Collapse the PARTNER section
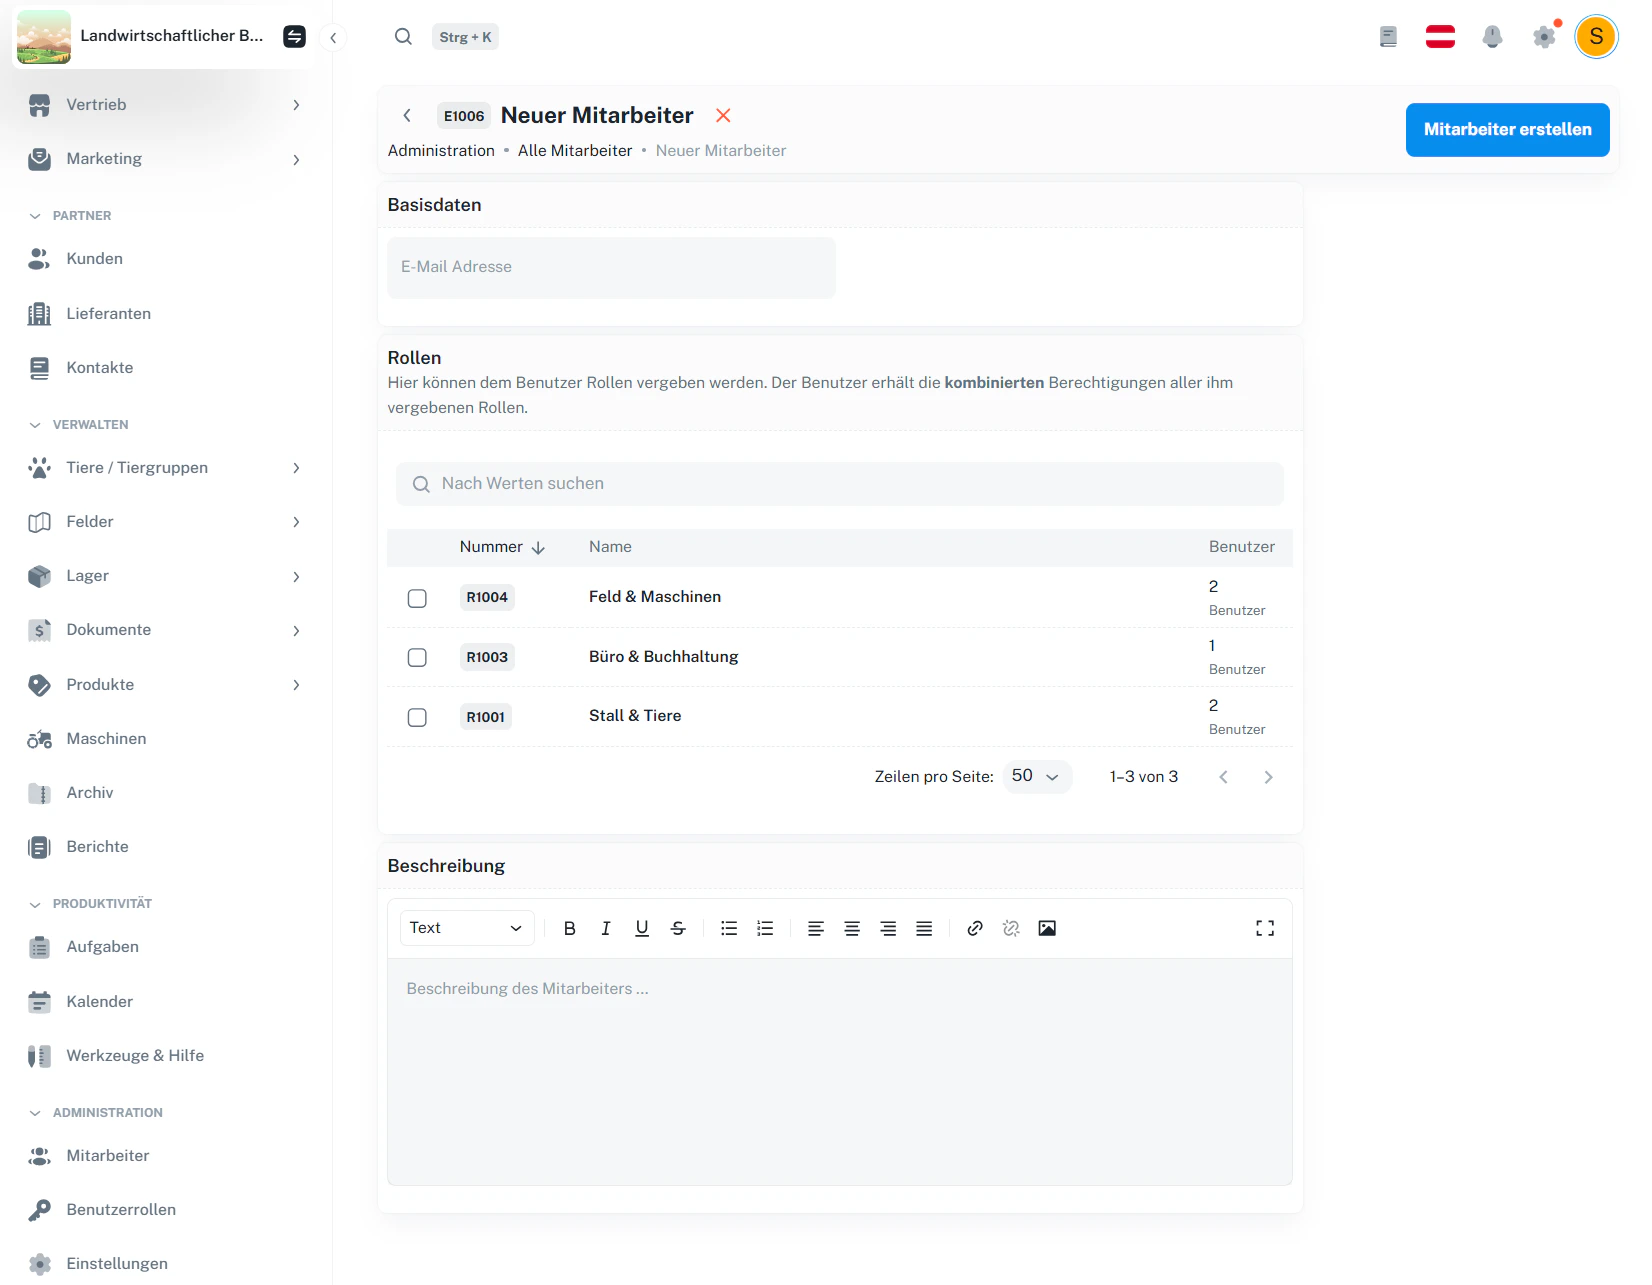 pyautogui.click(x=70, y=216)
